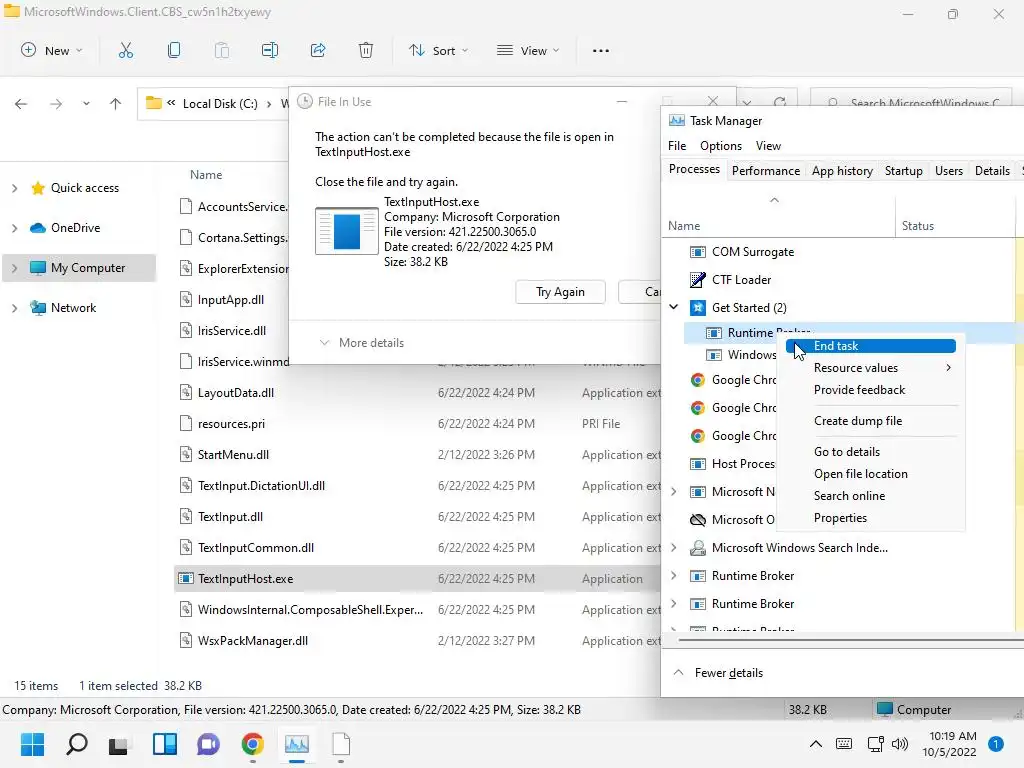Image resolution: width=1024 pixels, height=768 pixels.
Task: Click the Name column header in Explorer
Action: pyautogui.click(x=206, y=175)
